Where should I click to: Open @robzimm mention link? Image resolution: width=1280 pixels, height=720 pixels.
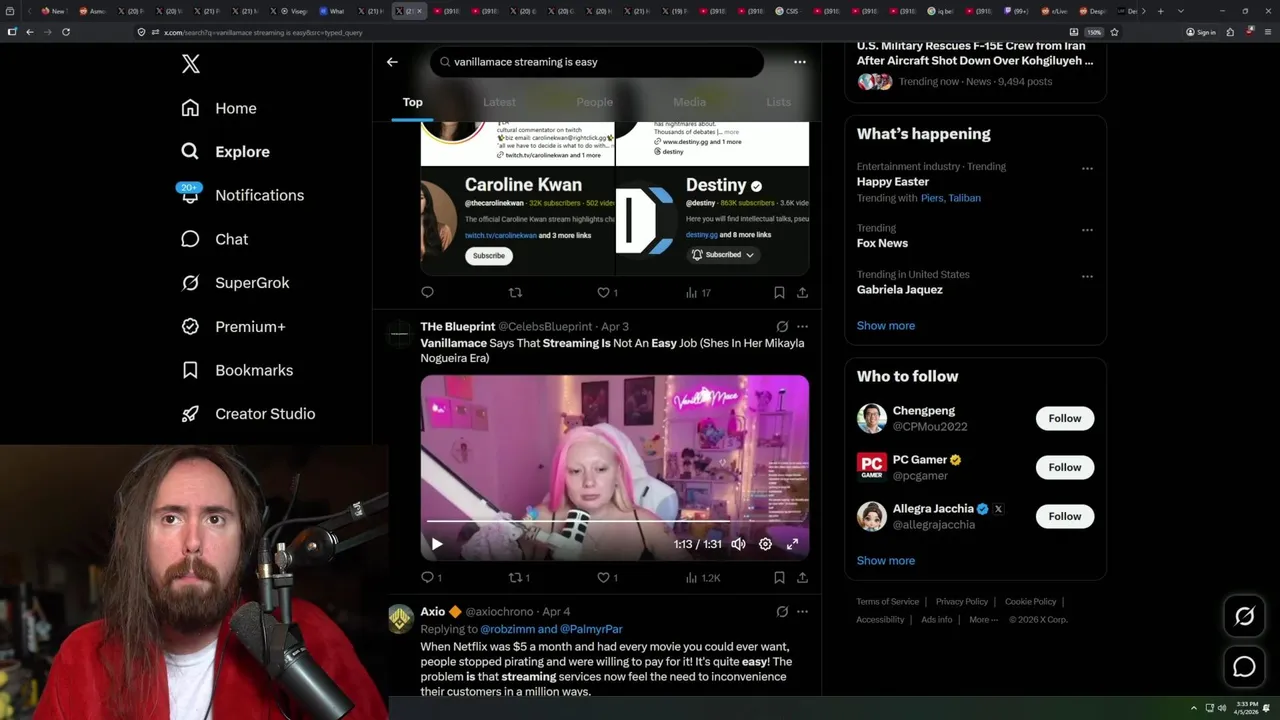click(x=507, y=629)
